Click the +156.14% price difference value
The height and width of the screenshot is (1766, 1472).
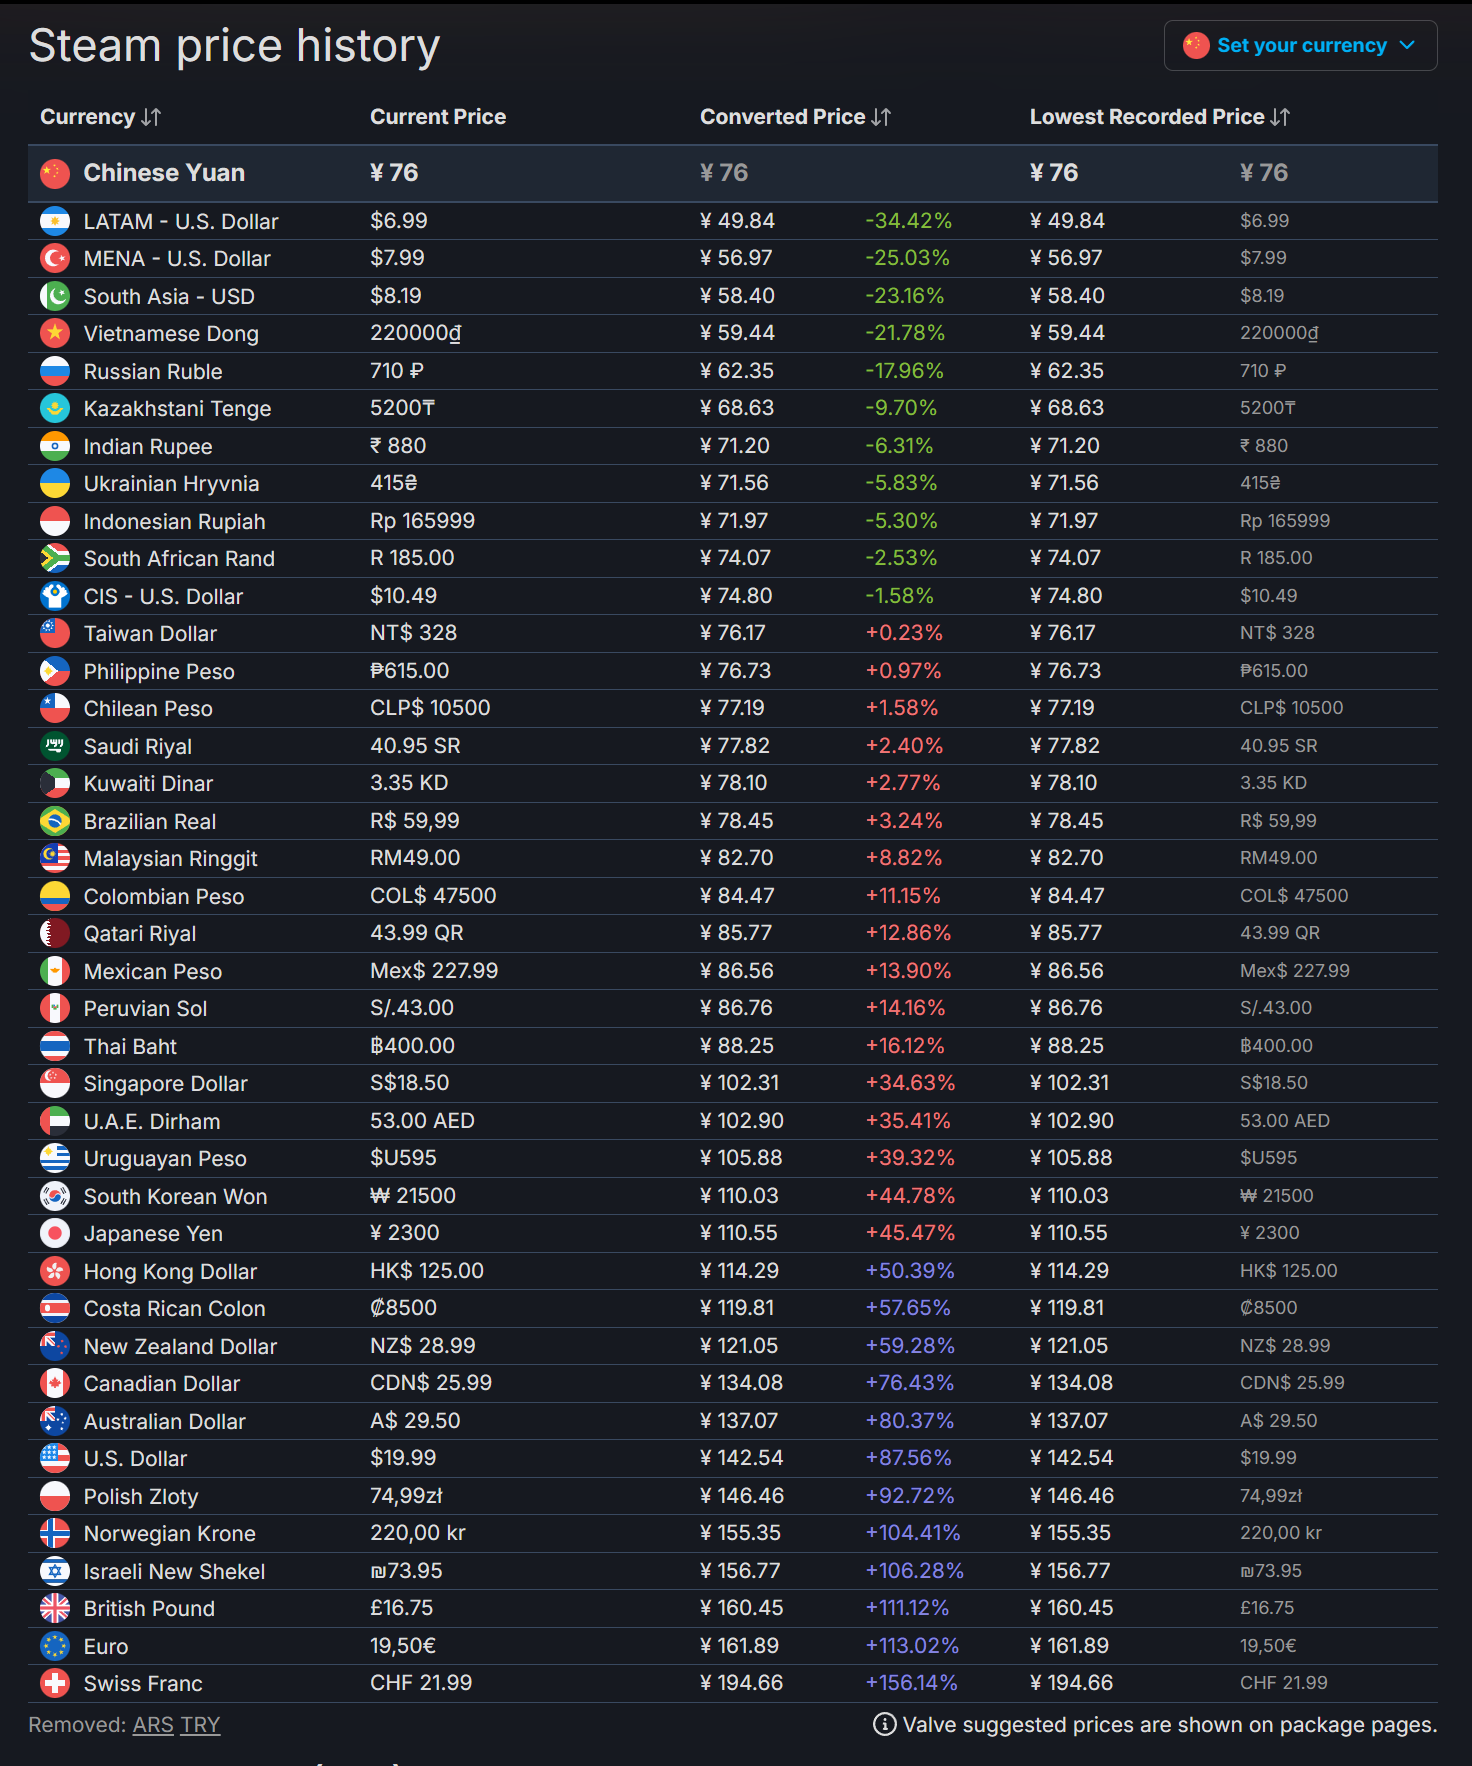(911, 1683)
